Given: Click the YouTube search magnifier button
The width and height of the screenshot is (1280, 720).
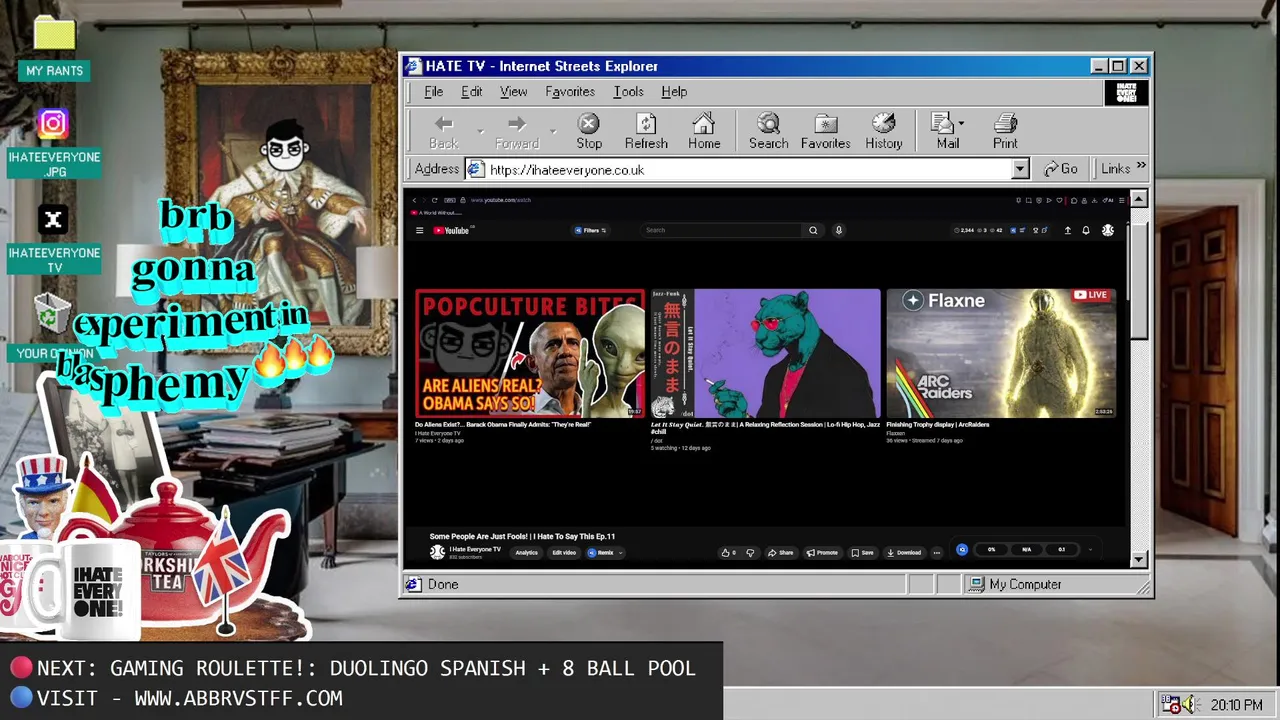Looking at the screenshot, I should (813, 230).
